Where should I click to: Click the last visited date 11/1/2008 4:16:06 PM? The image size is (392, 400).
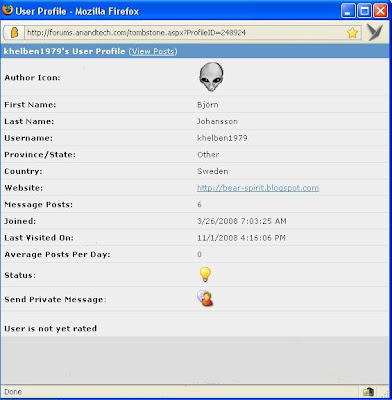tap(241, 238)
